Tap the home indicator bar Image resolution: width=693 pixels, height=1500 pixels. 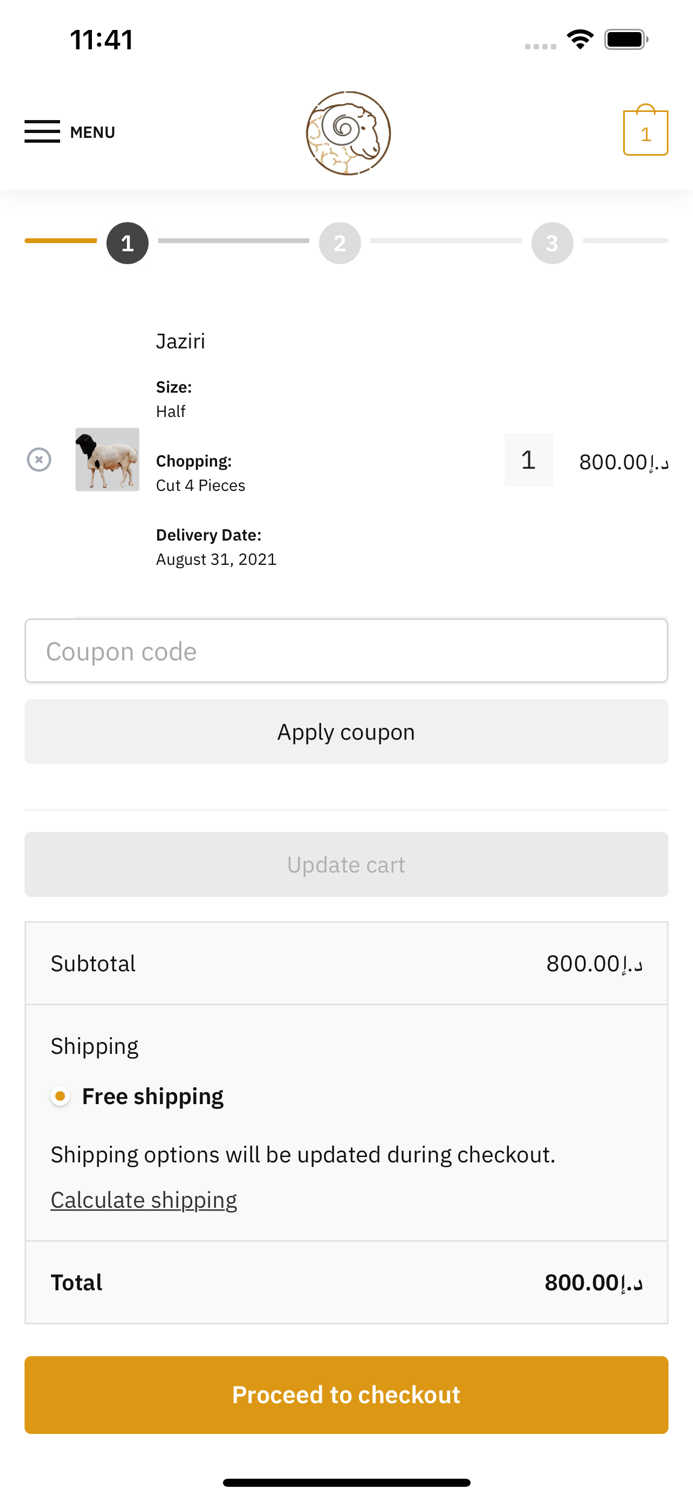(x=346, y=1483)
